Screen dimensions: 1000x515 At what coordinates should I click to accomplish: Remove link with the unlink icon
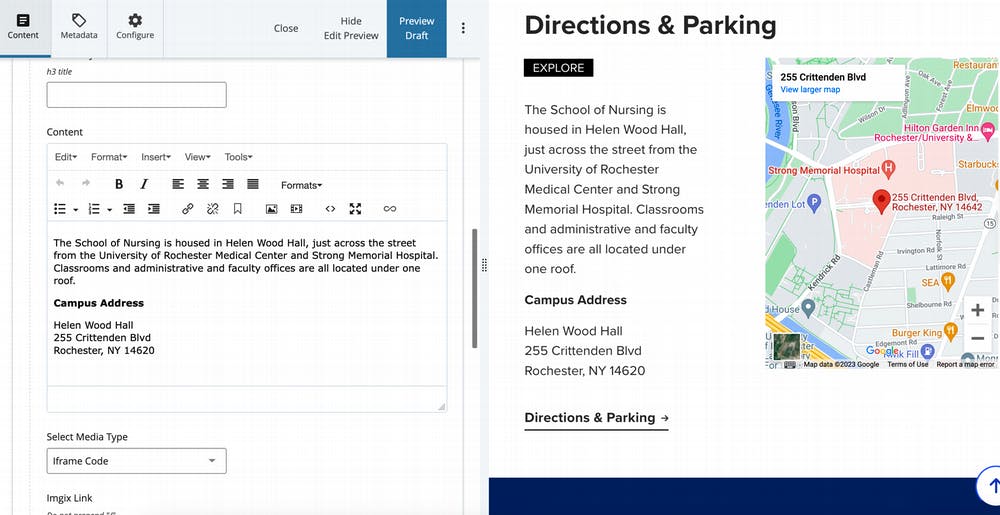click(213, 208)
